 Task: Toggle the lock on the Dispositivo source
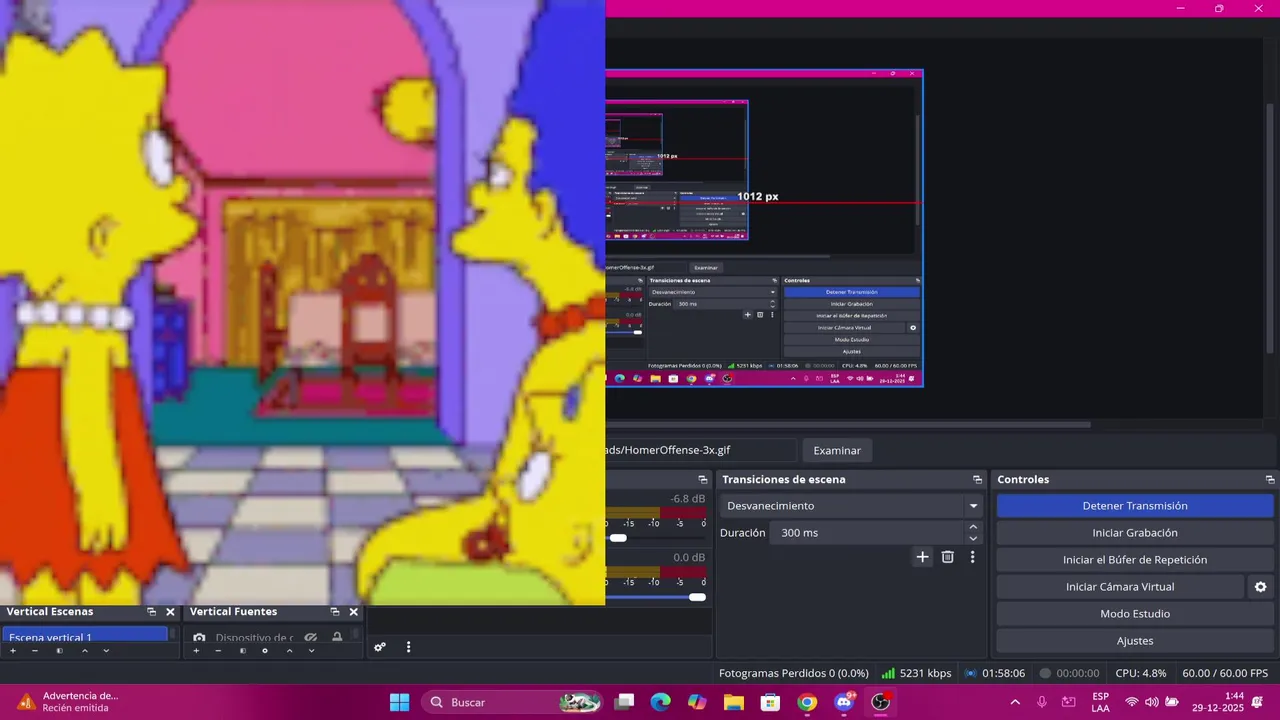pyautogui.click(x=337, y=637)
